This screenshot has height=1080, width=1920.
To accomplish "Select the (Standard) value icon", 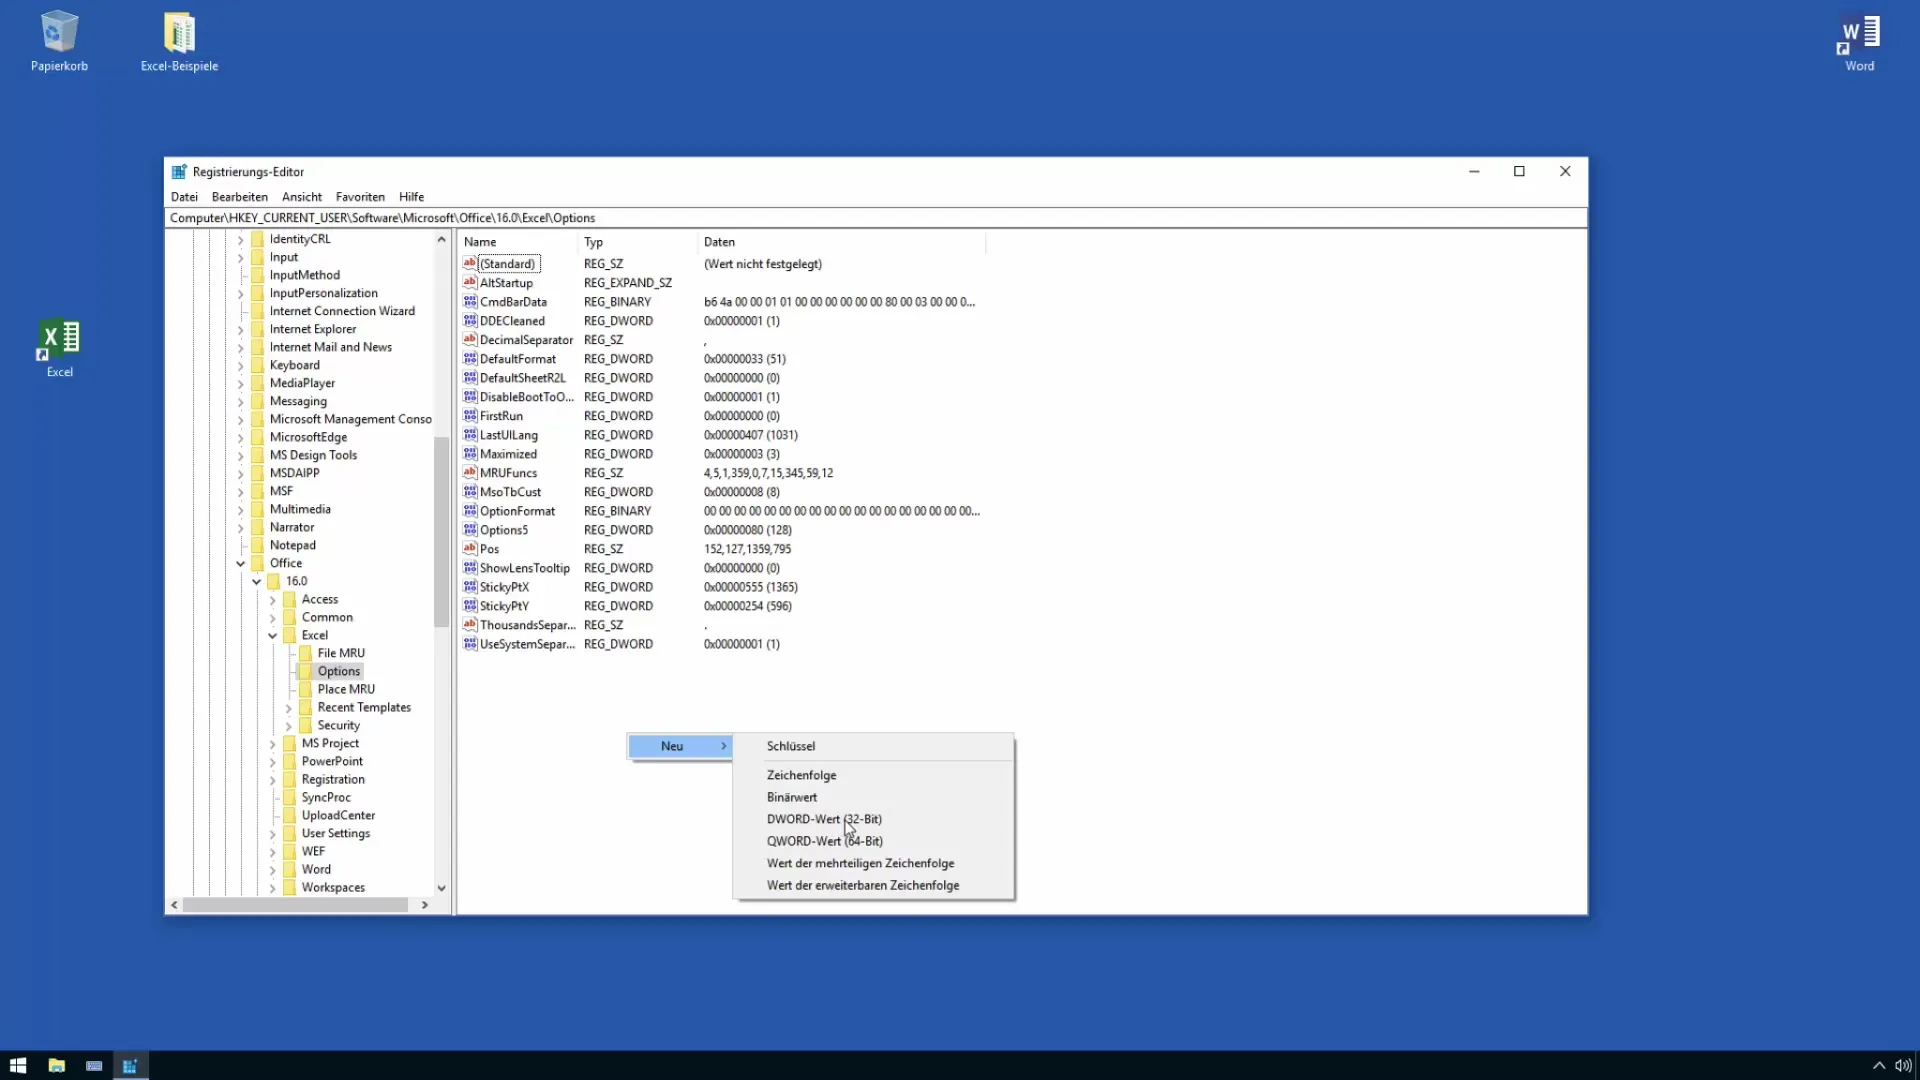I will pyautogui.click(x=470, y=264).
